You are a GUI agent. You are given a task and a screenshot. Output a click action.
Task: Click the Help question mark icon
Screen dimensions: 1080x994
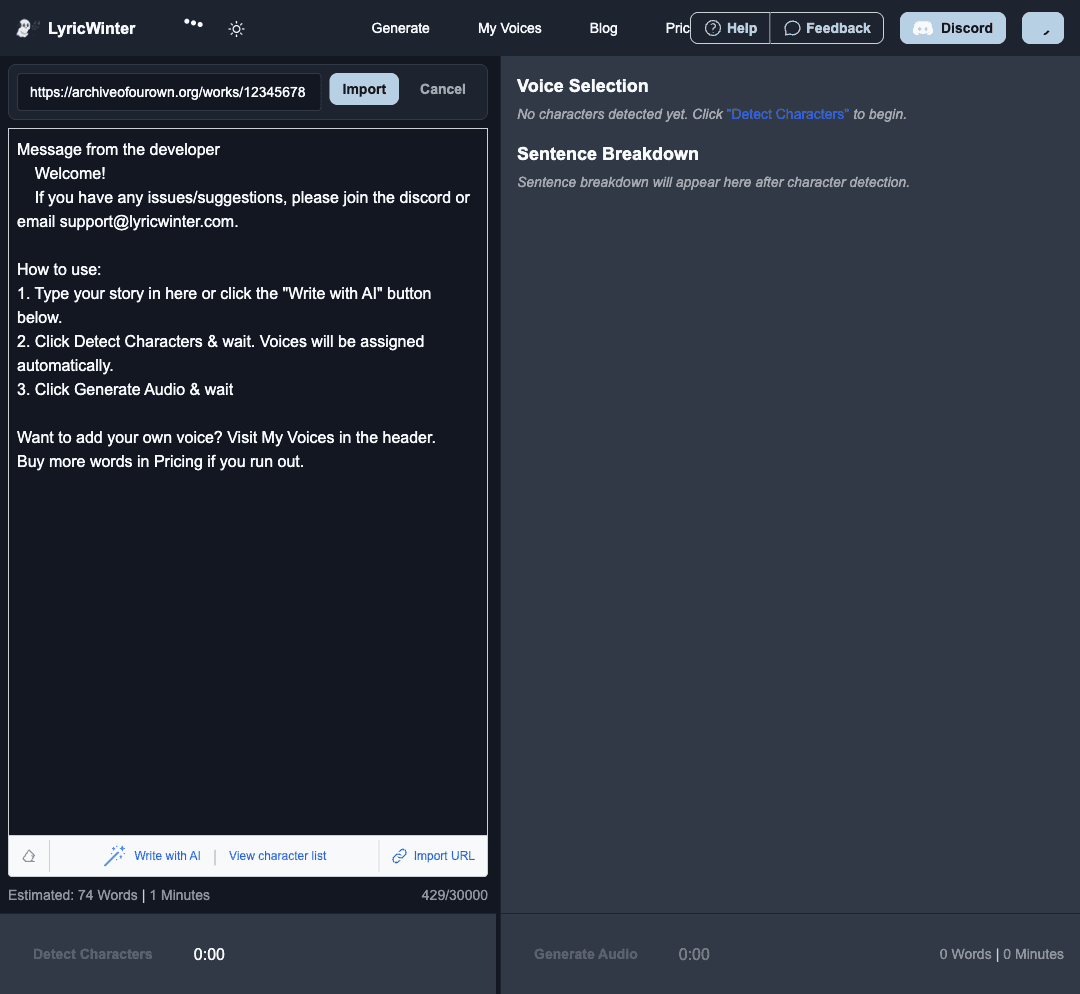[x=713, y=28]
